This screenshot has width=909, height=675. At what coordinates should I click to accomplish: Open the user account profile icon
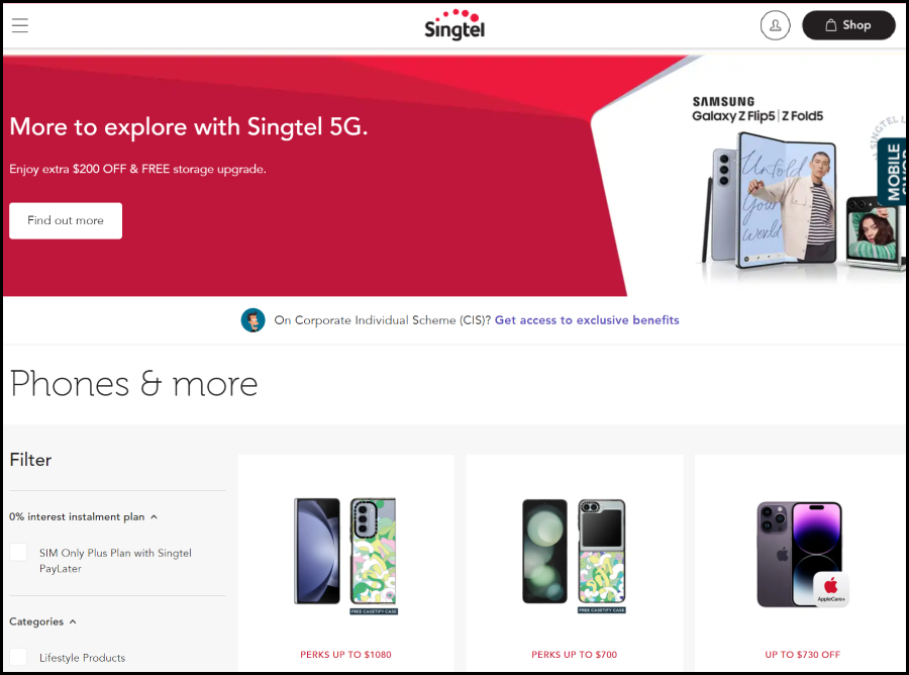coord(775,26)
